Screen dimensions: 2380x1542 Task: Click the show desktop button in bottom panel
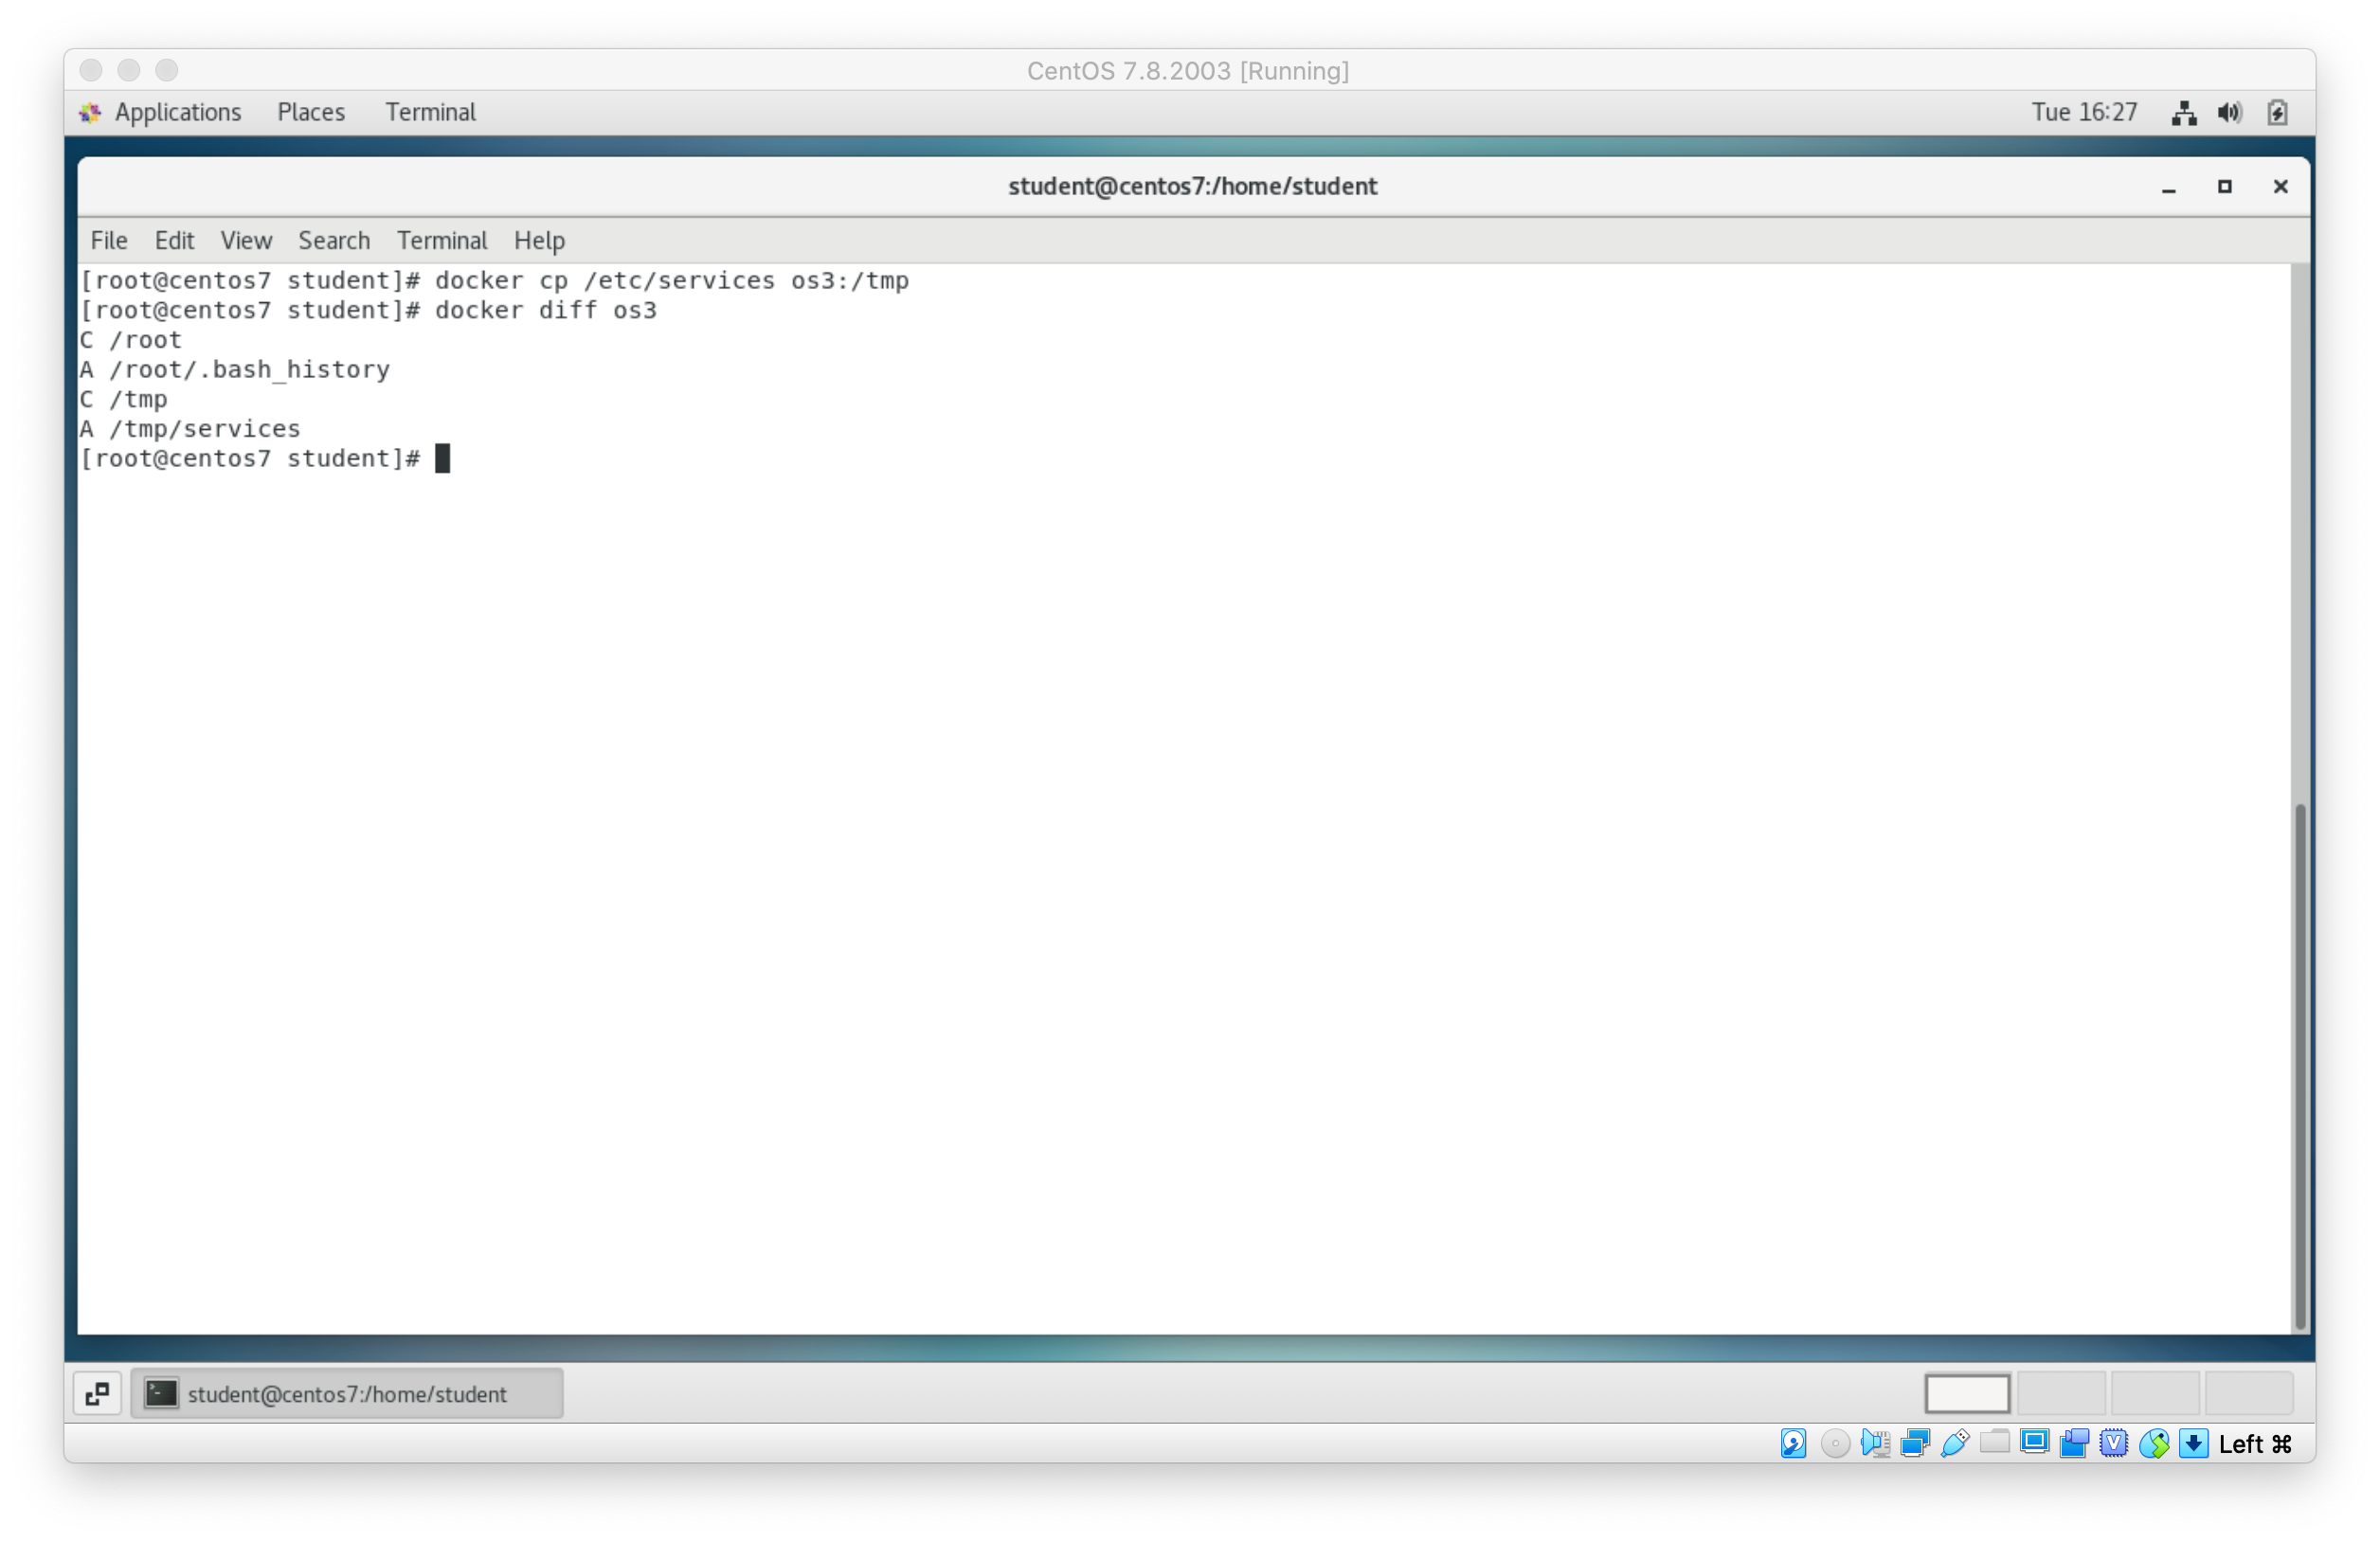(97, 1393)
